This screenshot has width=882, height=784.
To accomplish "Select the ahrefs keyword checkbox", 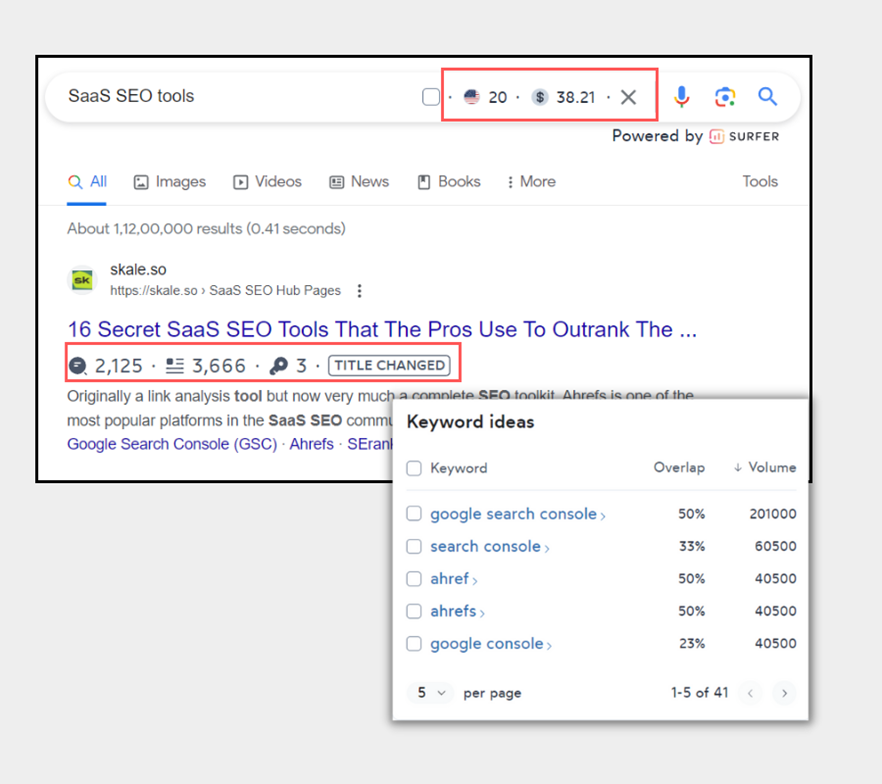I will click(414, 611).
